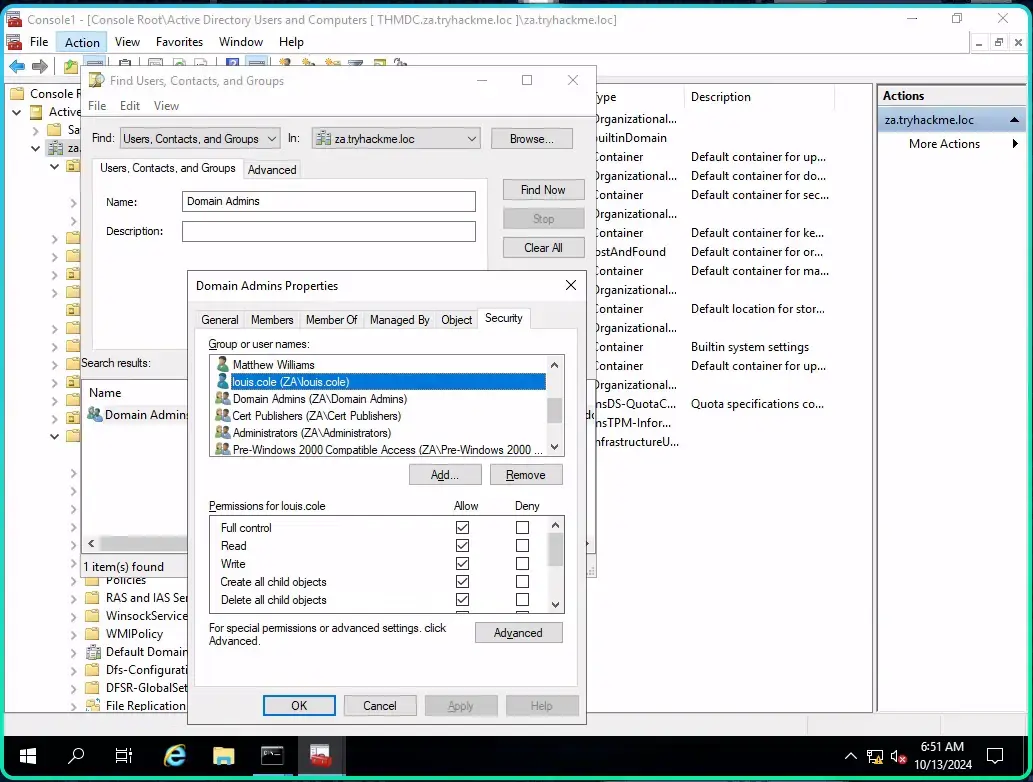The image size is (1033, 782).
Task: Check Deny for Create all child objects
Action: 522,582
